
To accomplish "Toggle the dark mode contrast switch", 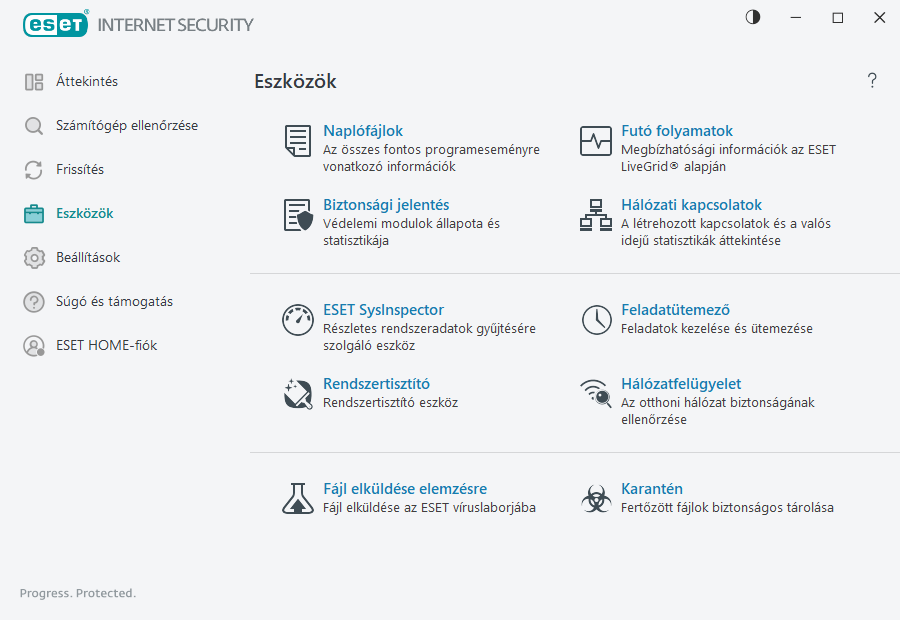I will click(x=752, y=17).
